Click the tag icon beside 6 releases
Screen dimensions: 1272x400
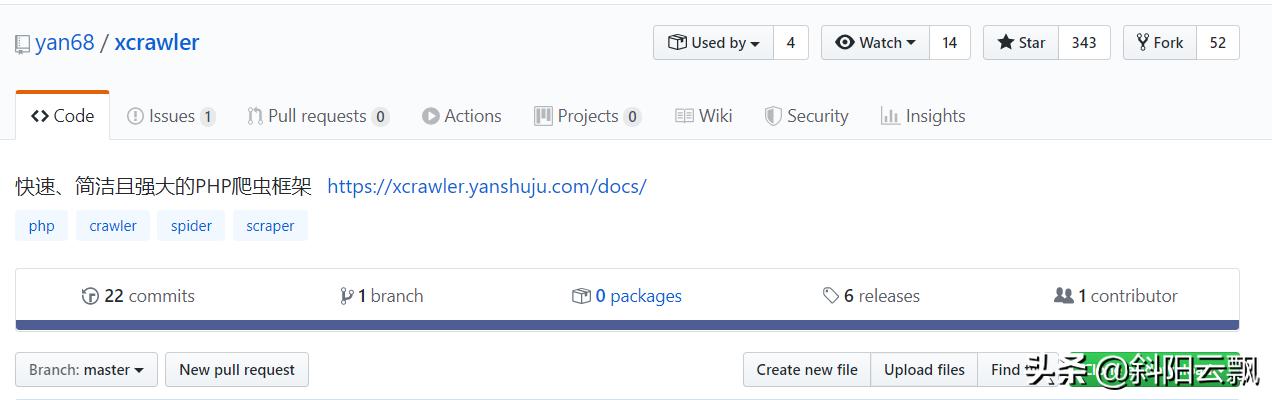[830, 296]
